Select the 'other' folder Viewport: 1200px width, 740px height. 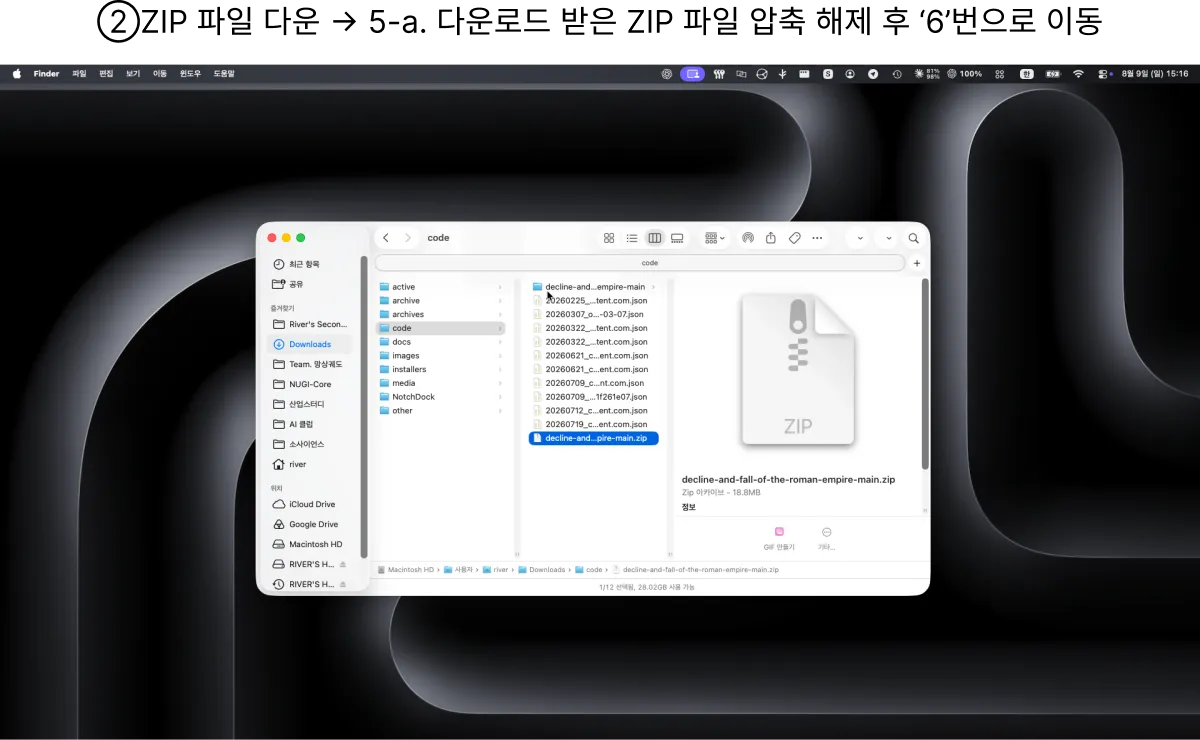pos(441,411)
